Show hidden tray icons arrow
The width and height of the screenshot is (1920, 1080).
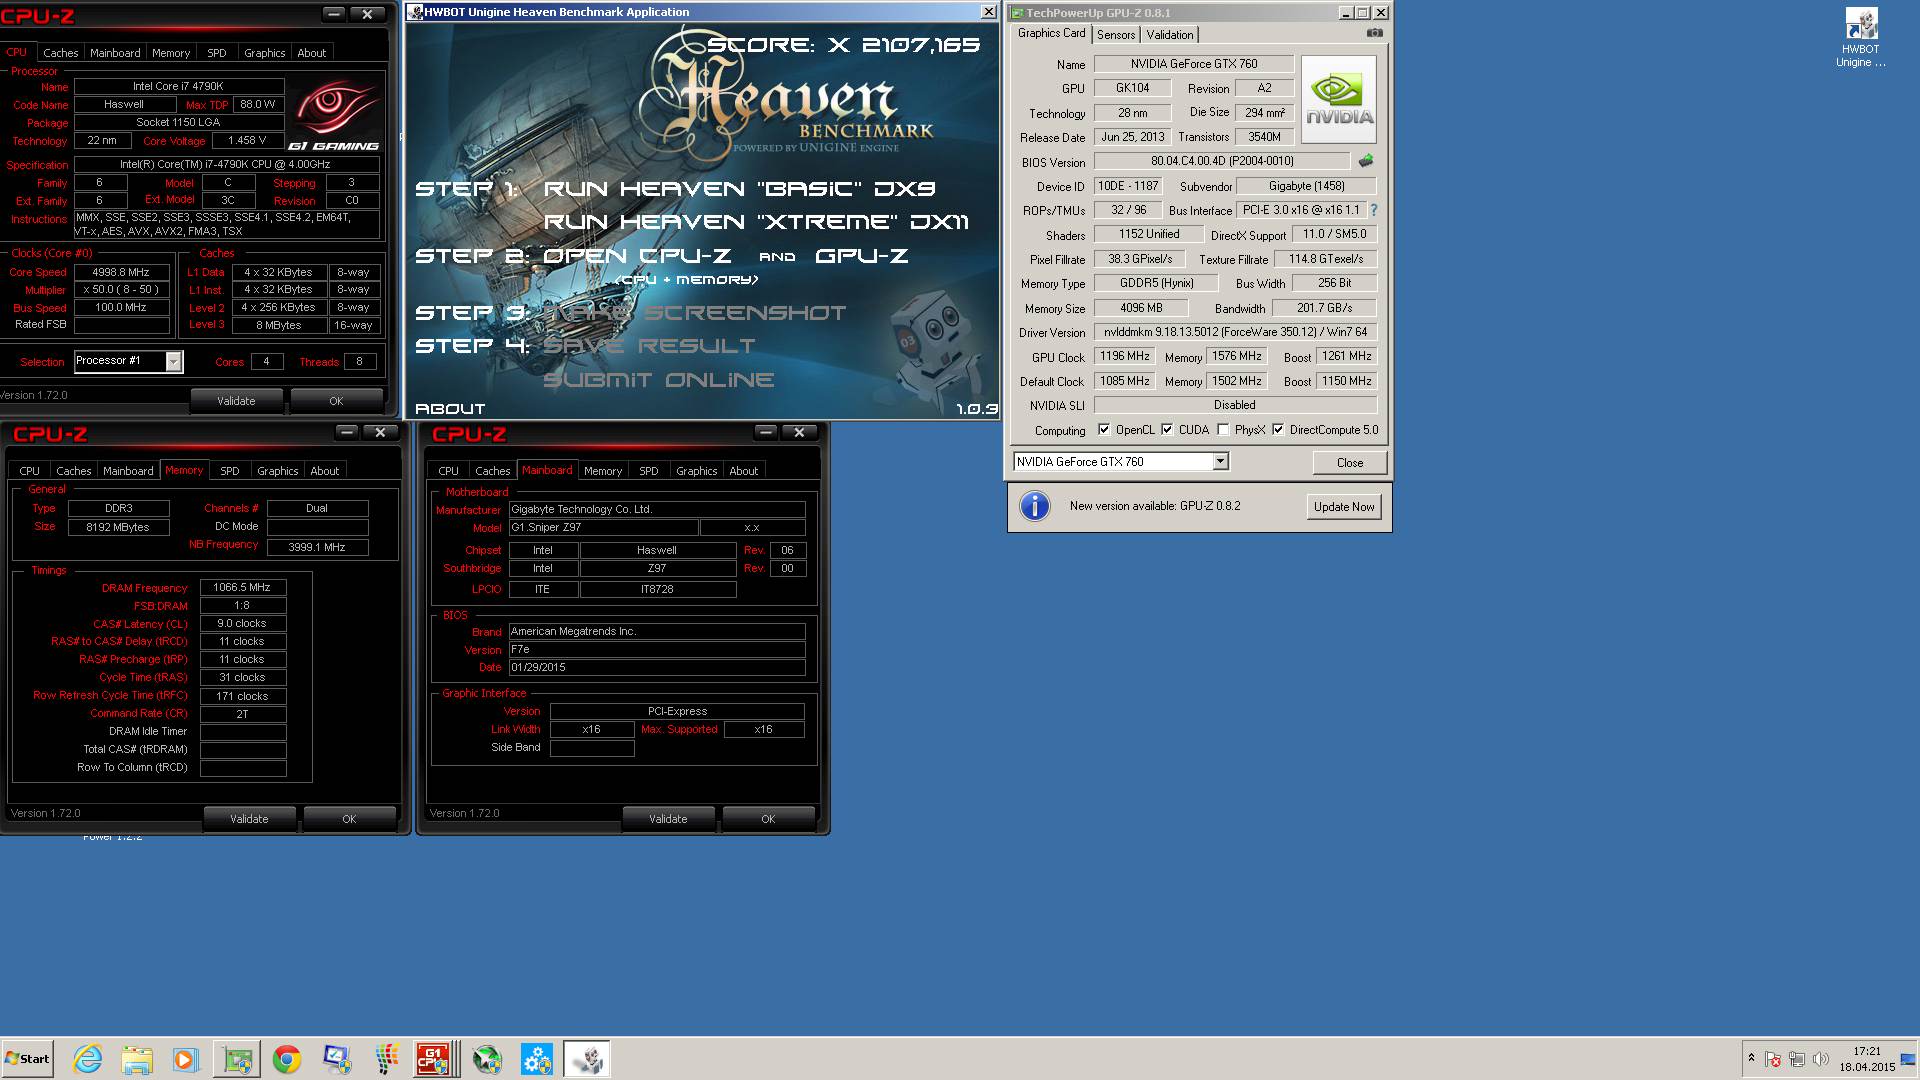click(x=1751, y=1058)
